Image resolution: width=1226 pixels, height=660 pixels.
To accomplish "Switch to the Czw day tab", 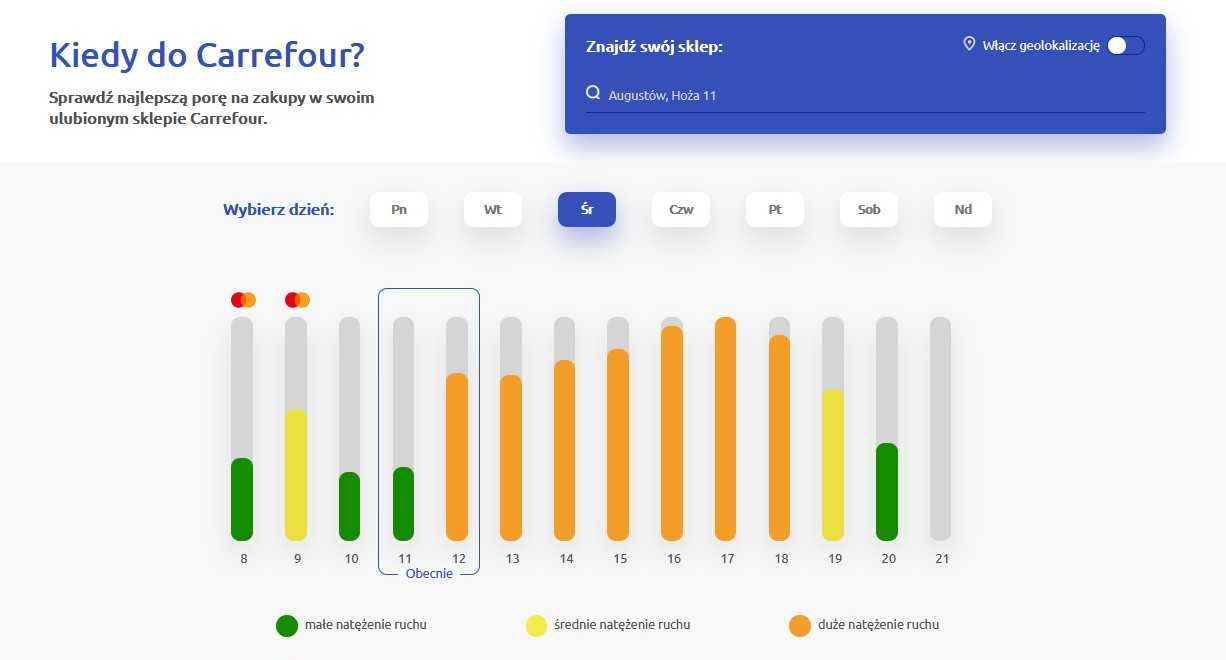I will coord(681,210).
